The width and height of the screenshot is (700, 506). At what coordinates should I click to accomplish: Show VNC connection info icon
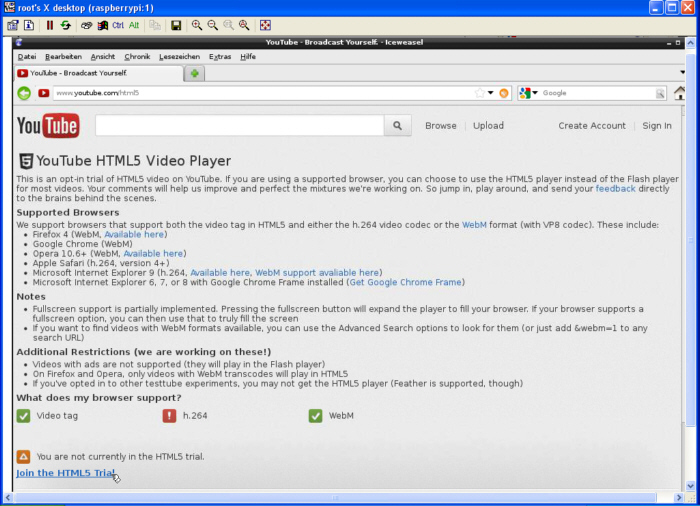[x=29, y=25]
